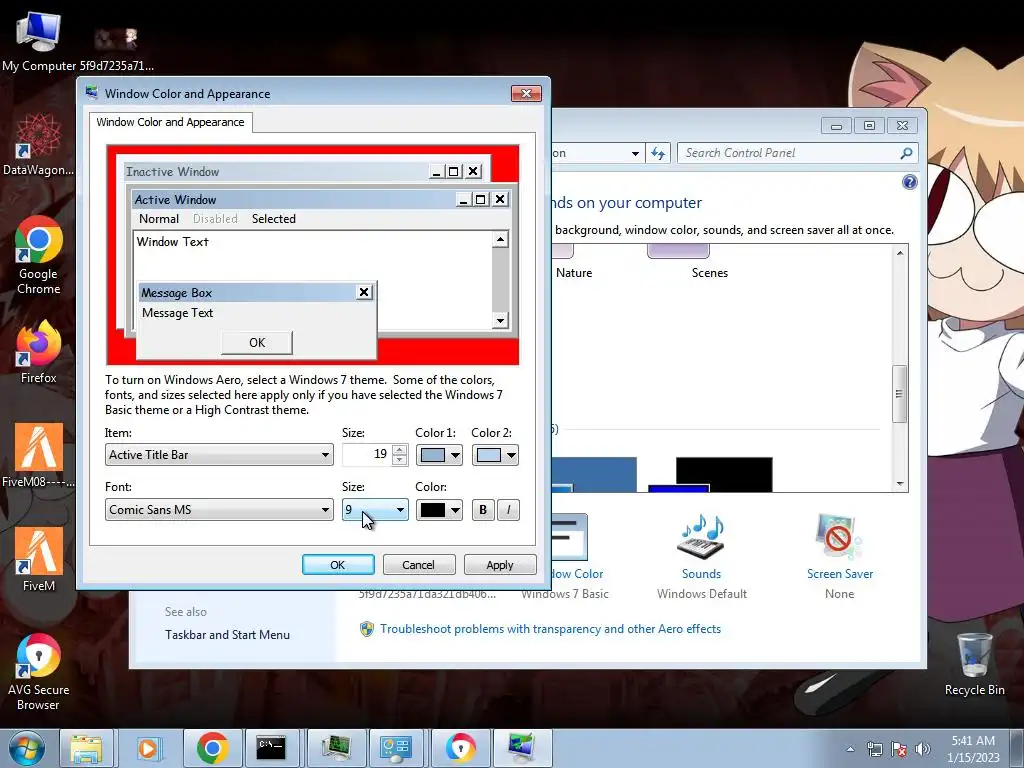The height and width of the screenshot is (768, 1024).
Task: Select the Window Color and Appearance tab
Action: tap(170, 122)
